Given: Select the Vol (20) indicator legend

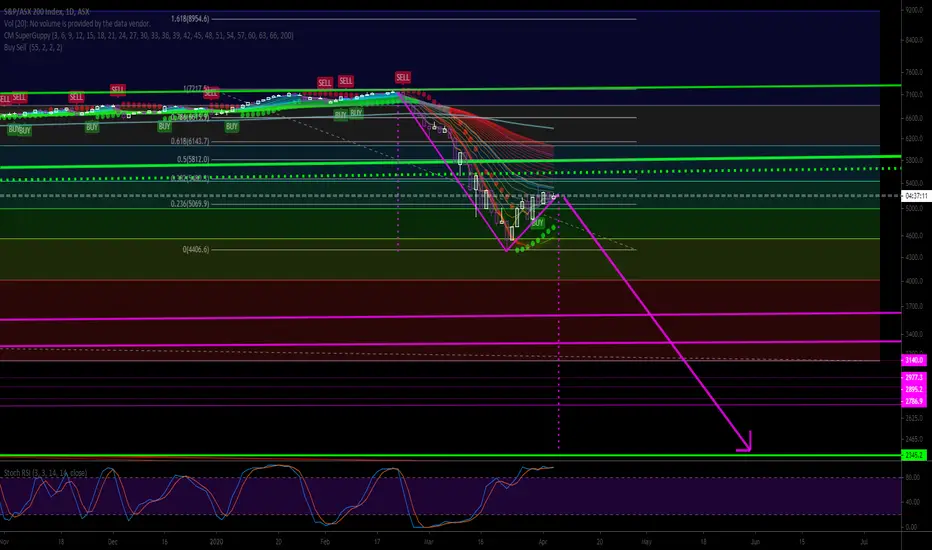Looking at the screenshot, I should tap(77, 24).
